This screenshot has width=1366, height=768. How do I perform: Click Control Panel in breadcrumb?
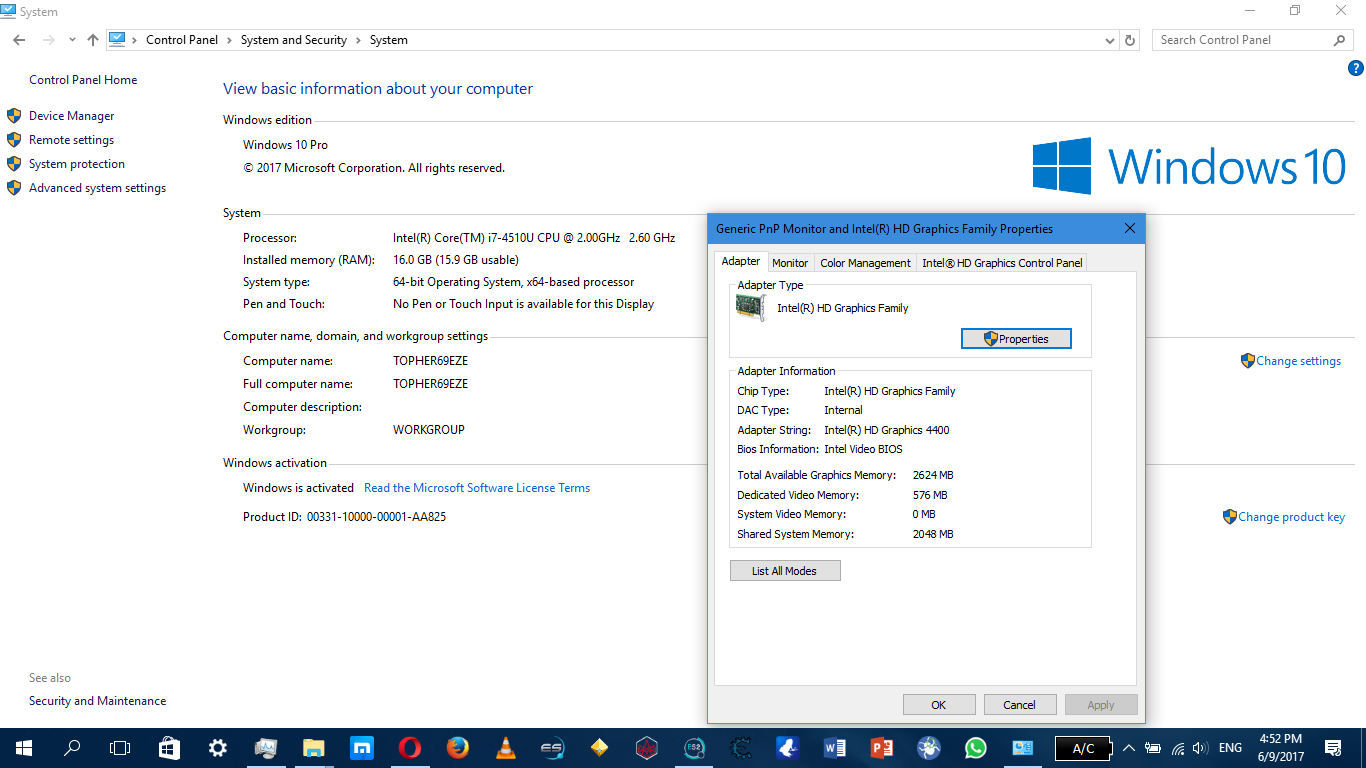pos(182,40)
